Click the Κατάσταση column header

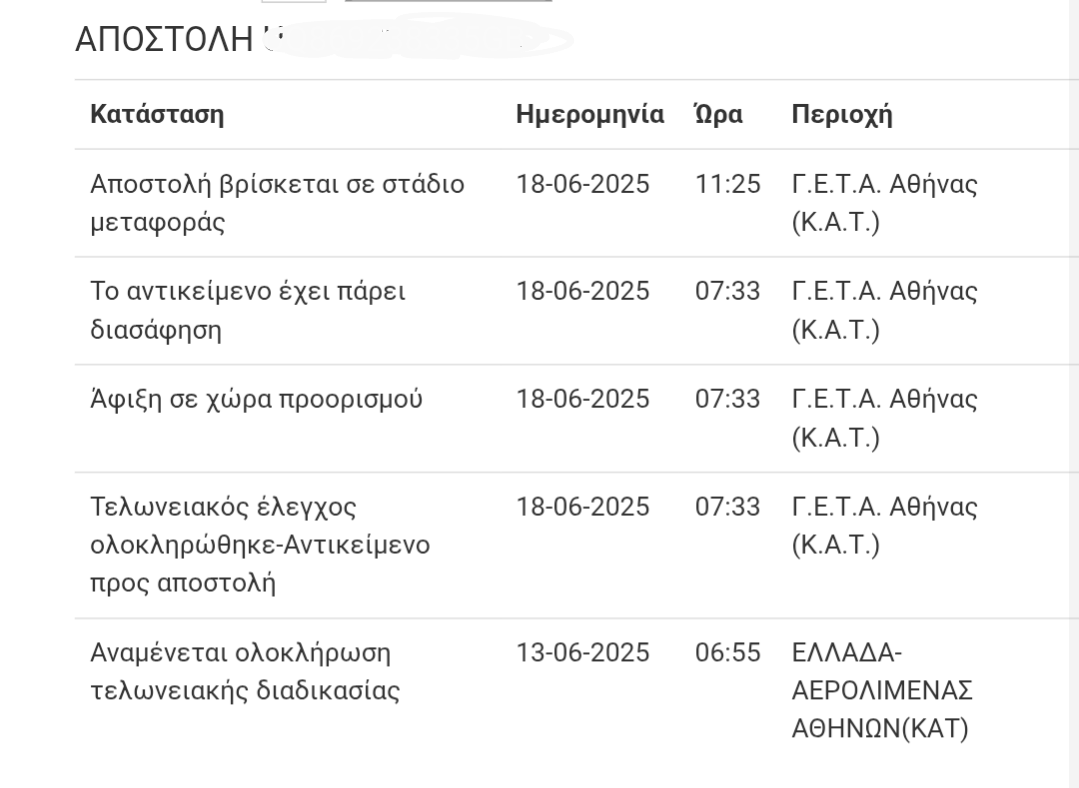pyautogui.click(x=157, y=114)
